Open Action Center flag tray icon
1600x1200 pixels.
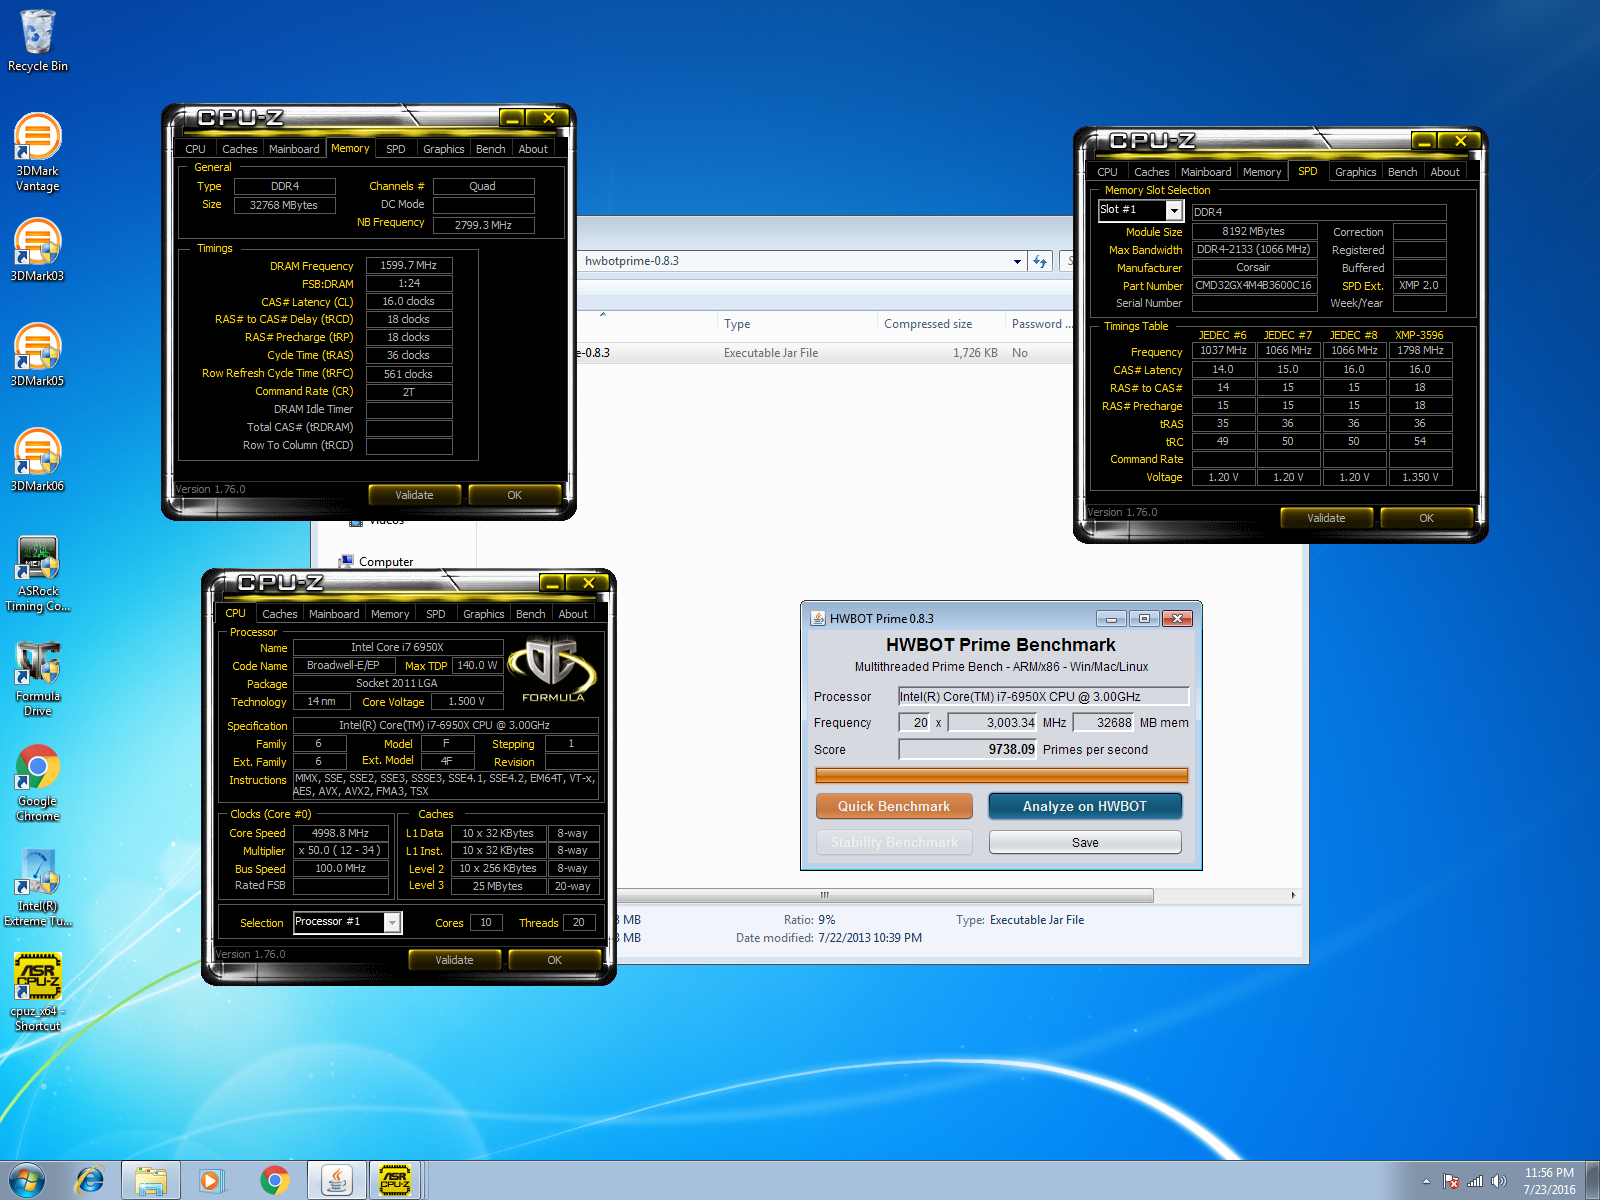click(x=1451, y=1181)
